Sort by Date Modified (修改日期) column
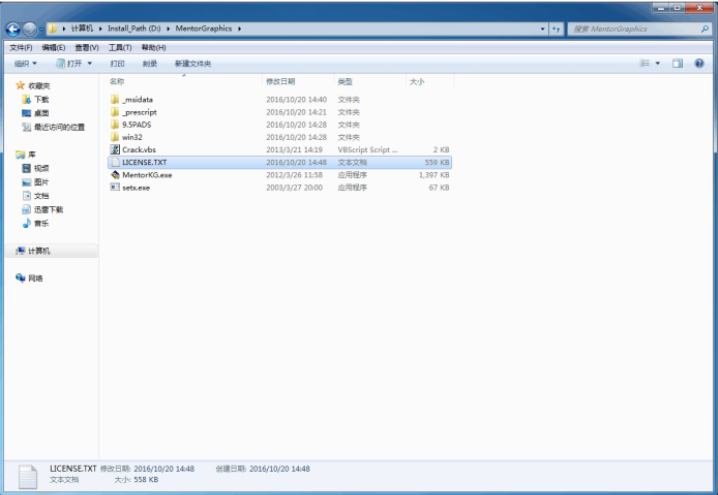718x495 pixels. pos(280,81)
